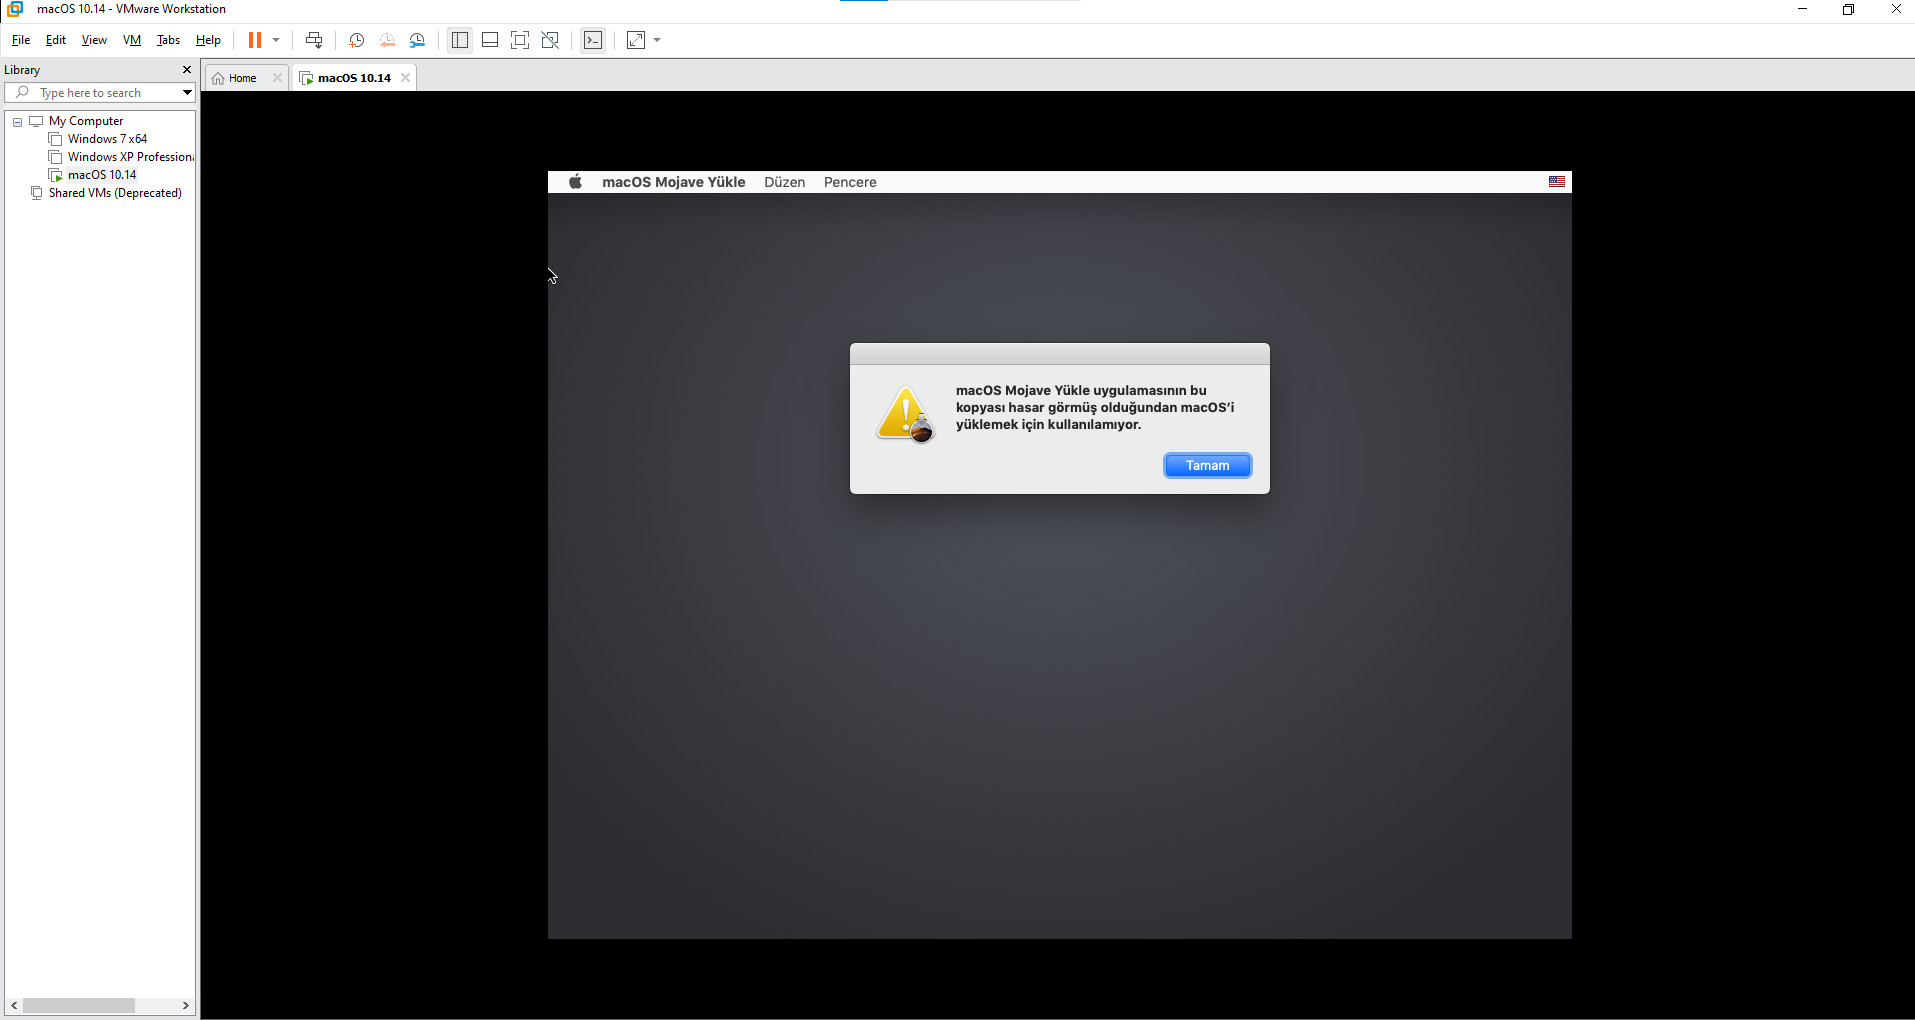Click the Windows 7 x64 VM icon
This screenshot has width=1915, height=1020.
coord(56,139)
